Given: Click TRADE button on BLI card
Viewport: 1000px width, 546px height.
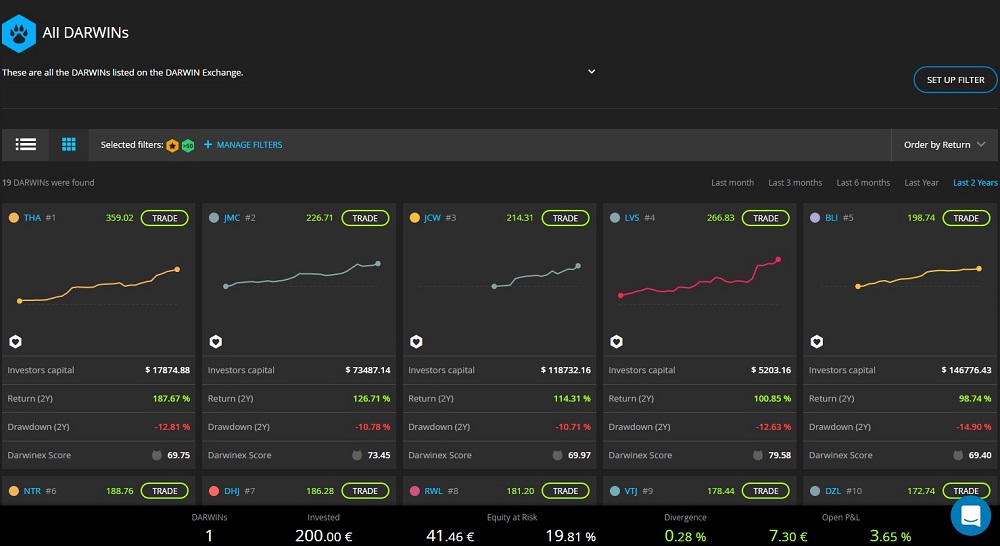Looking at the screenshot, I should click(x=966, y=218).
